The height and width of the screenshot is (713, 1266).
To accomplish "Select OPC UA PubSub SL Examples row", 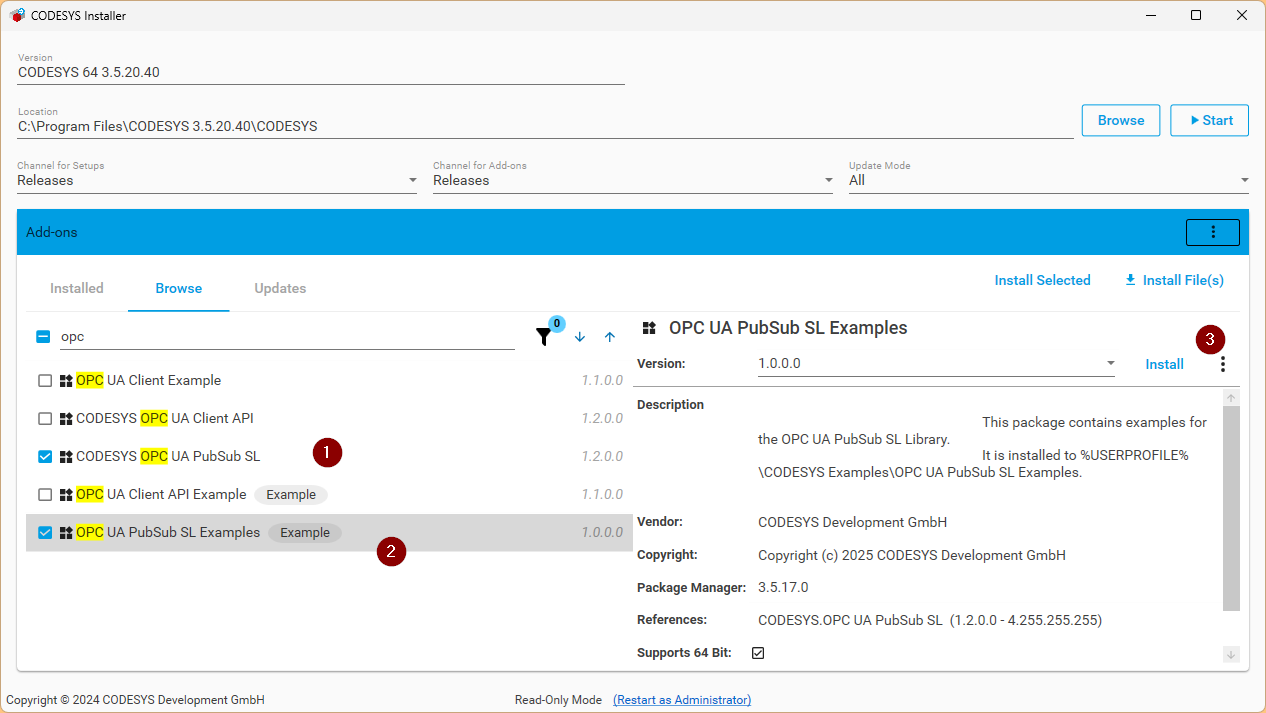I will pyautogui.click(x=329, y=533).
